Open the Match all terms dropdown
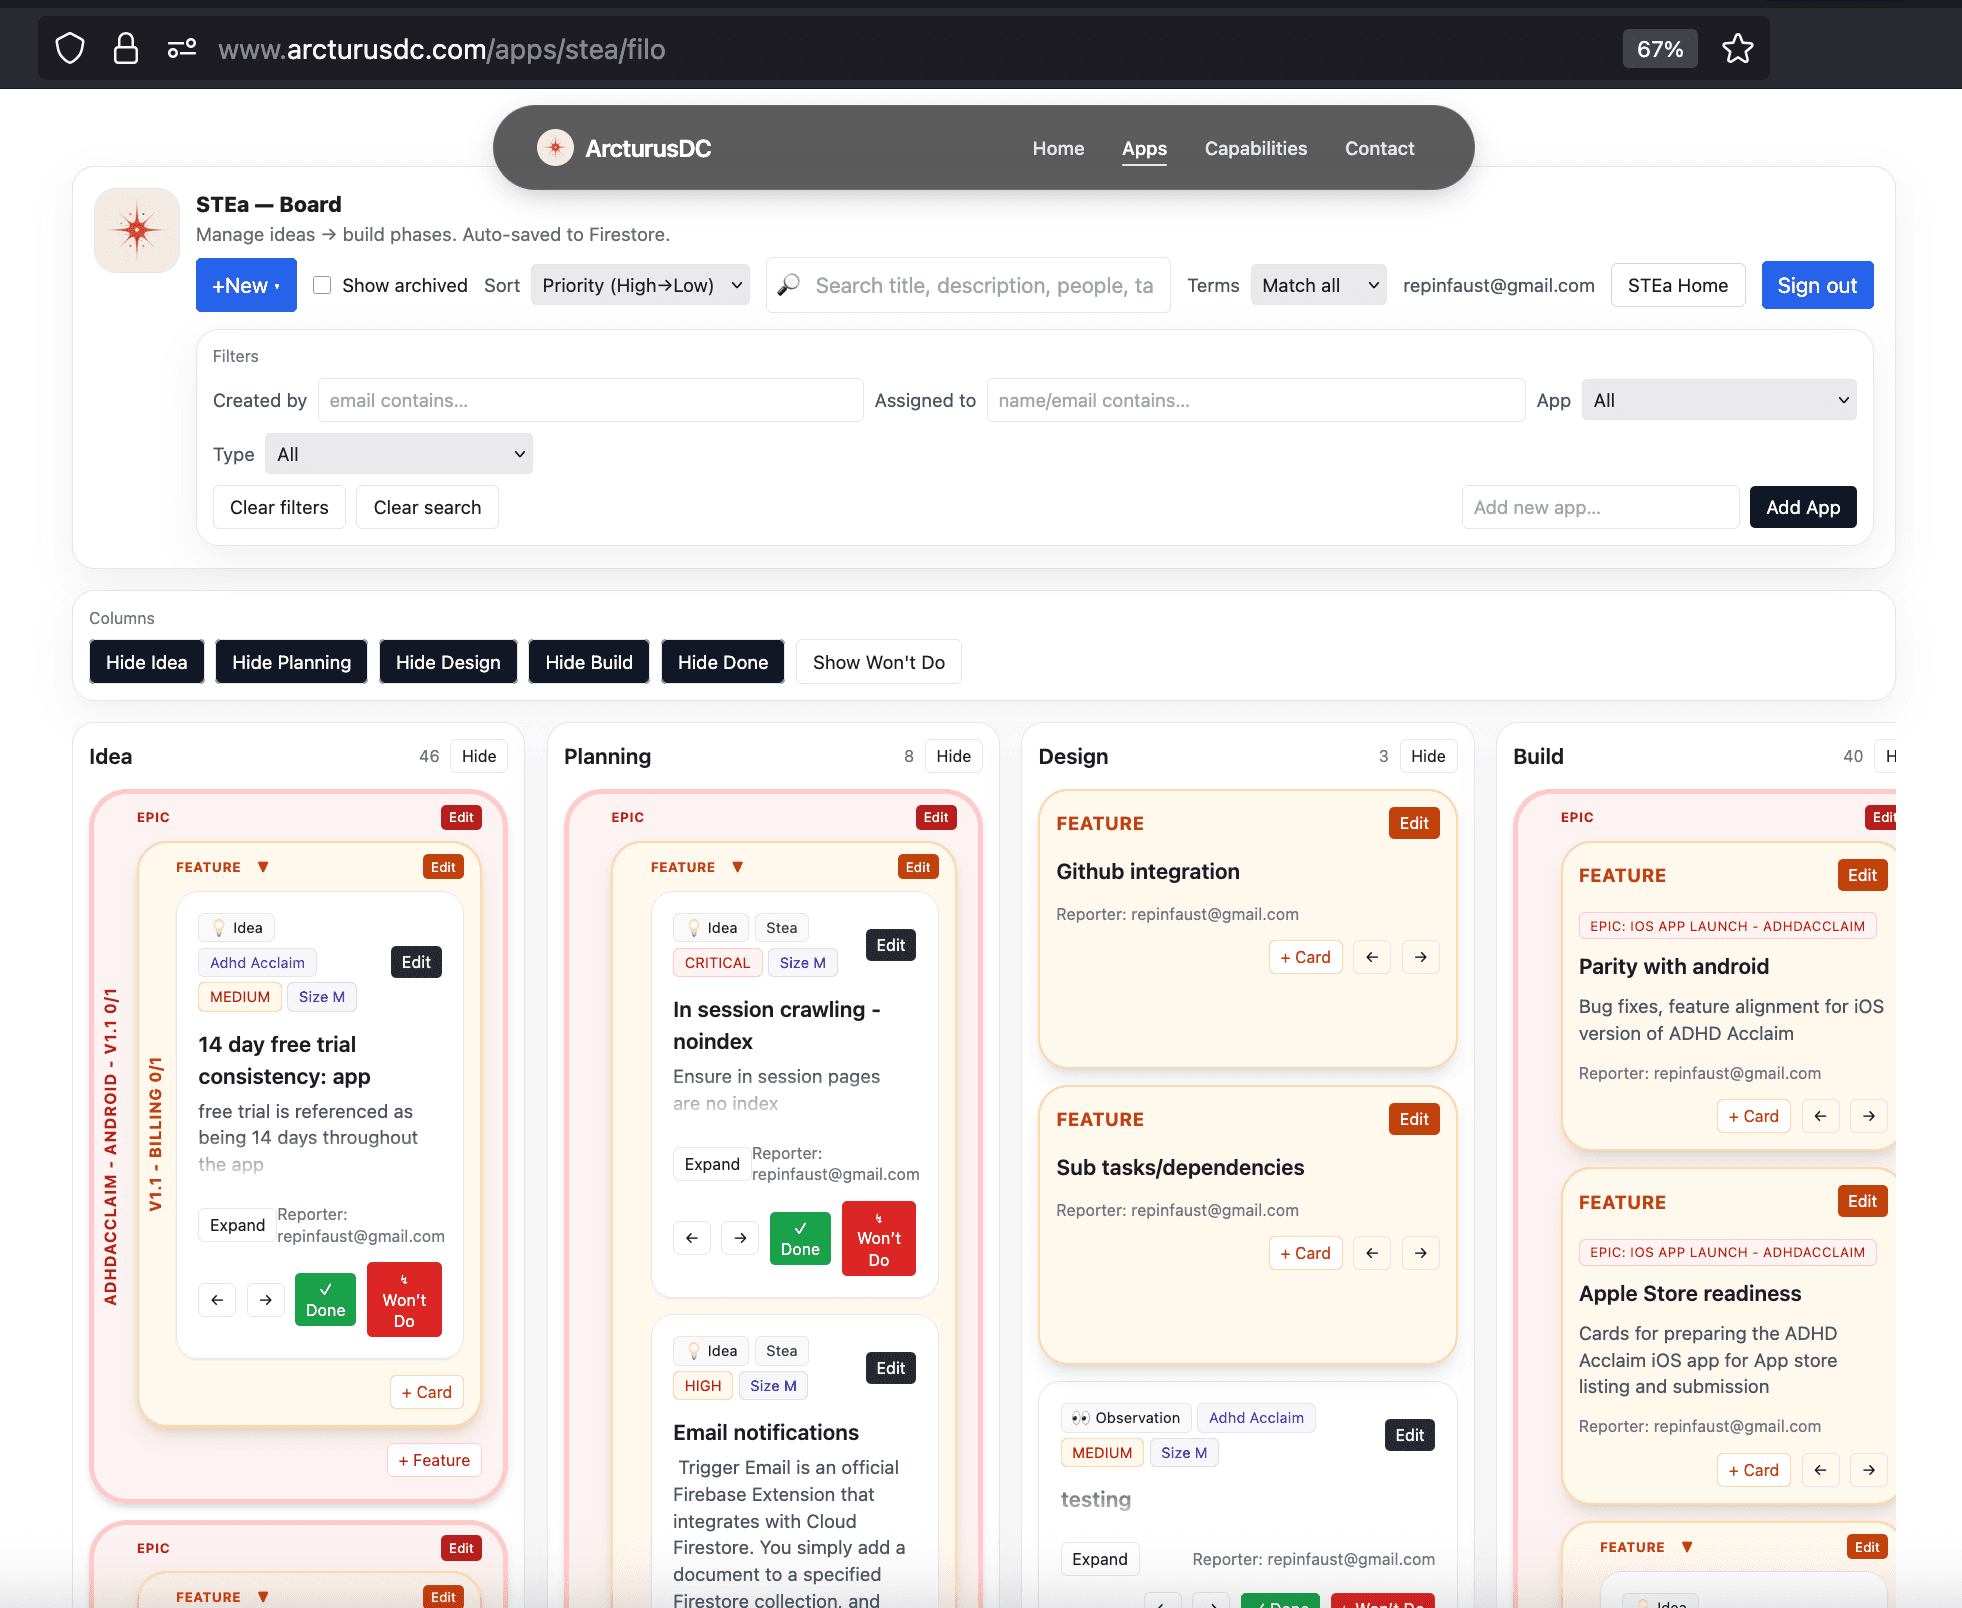This screenshot has height=1608, width=1962. (1317, 286)
